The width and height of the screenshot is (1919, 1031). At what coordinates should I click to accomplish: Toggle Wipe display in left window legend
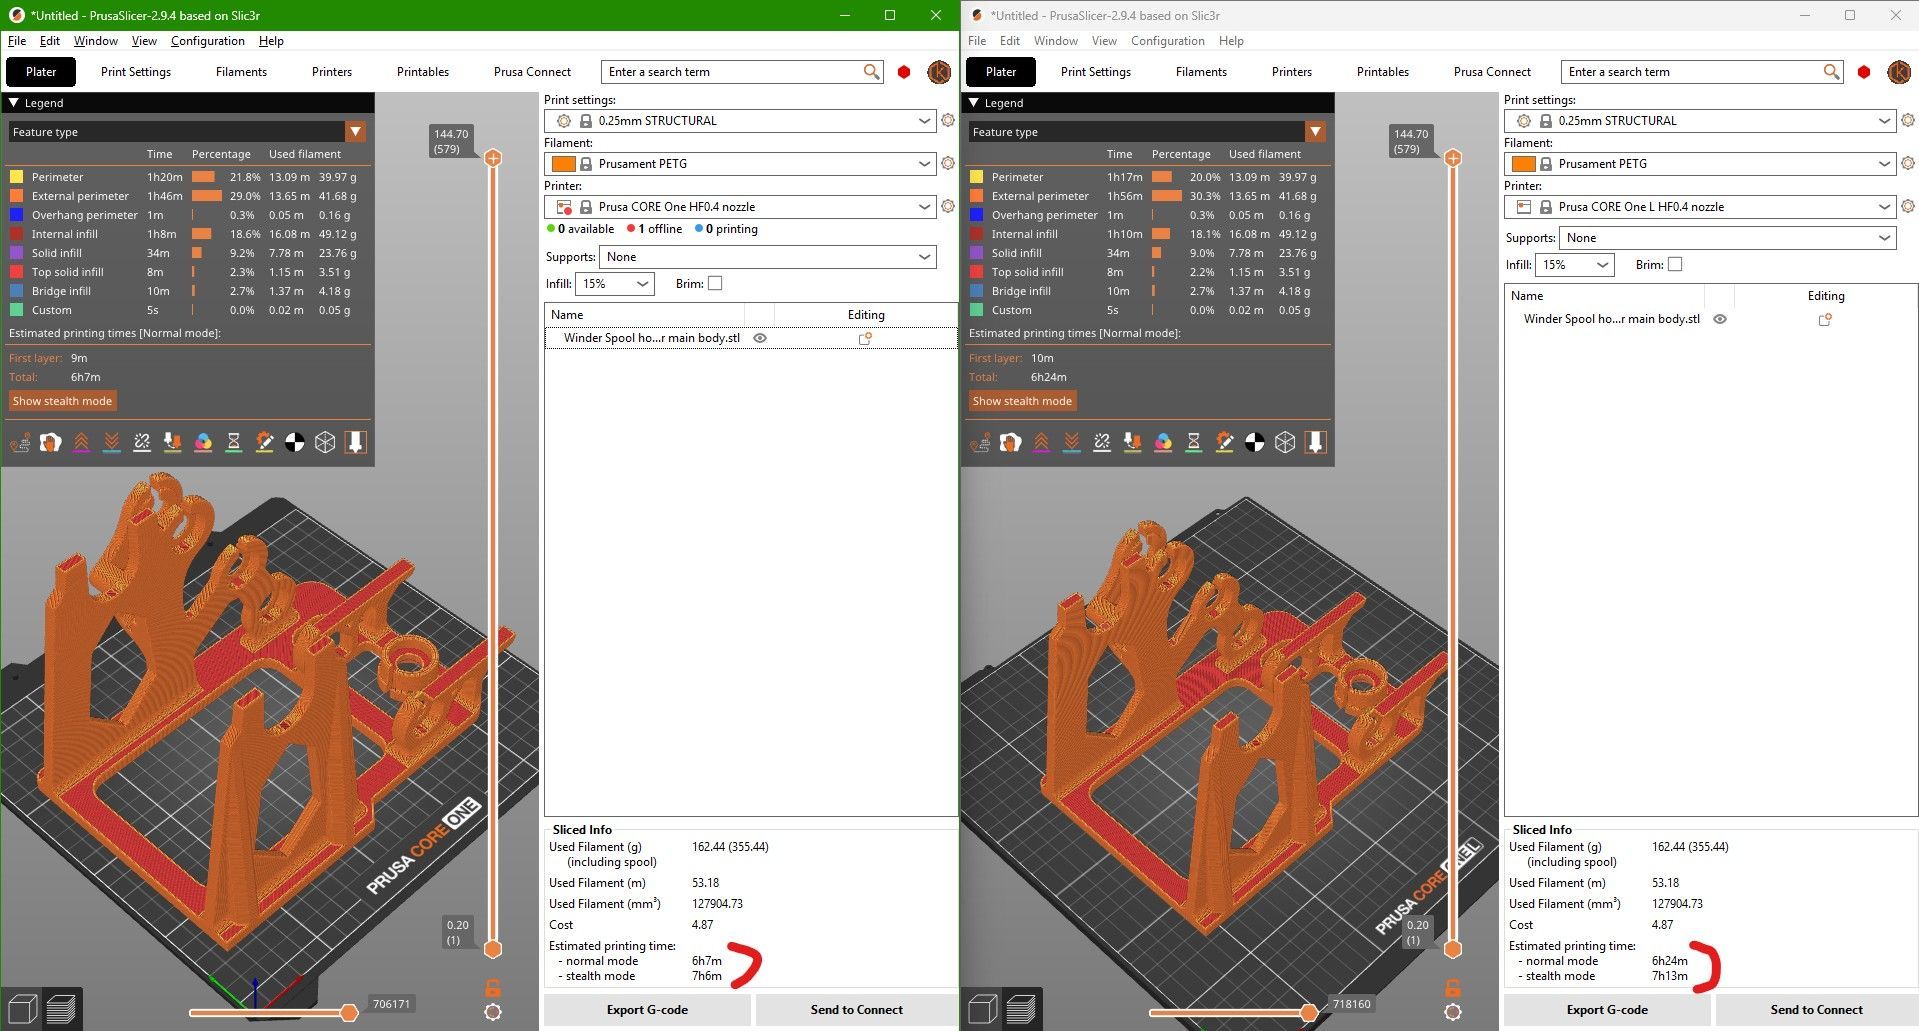pyautogui.click(x=51, y=442)
